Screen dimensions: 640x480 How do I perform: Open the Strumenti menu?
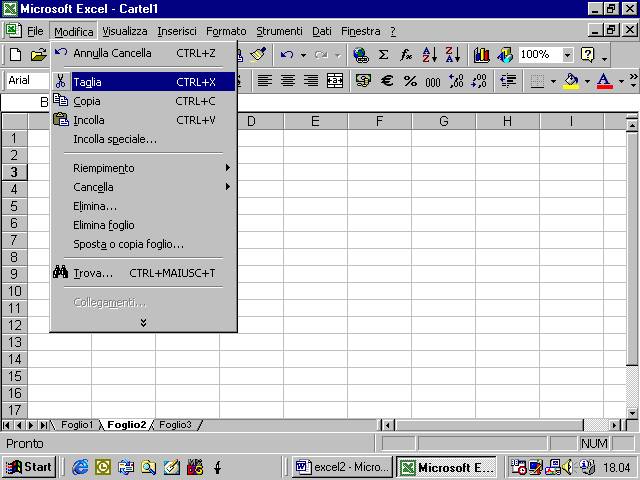tap(279, 31)
